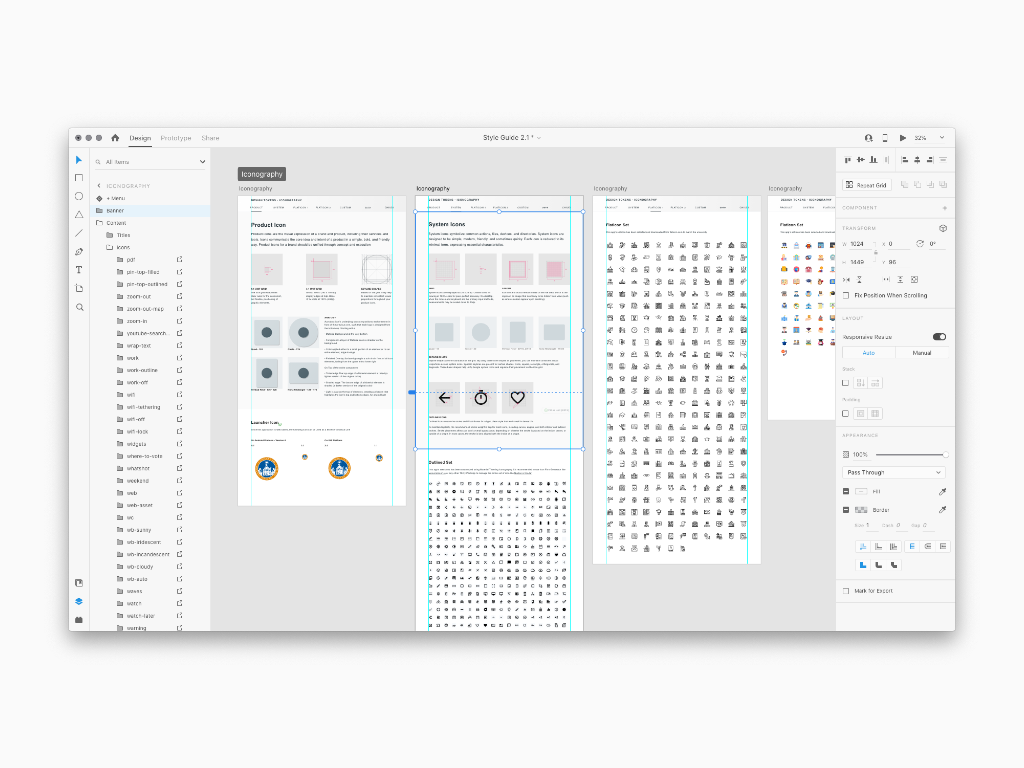This screenshot has width=1024, height=768.
Task: Switch to the Design tab
Action: coord(140,138)
